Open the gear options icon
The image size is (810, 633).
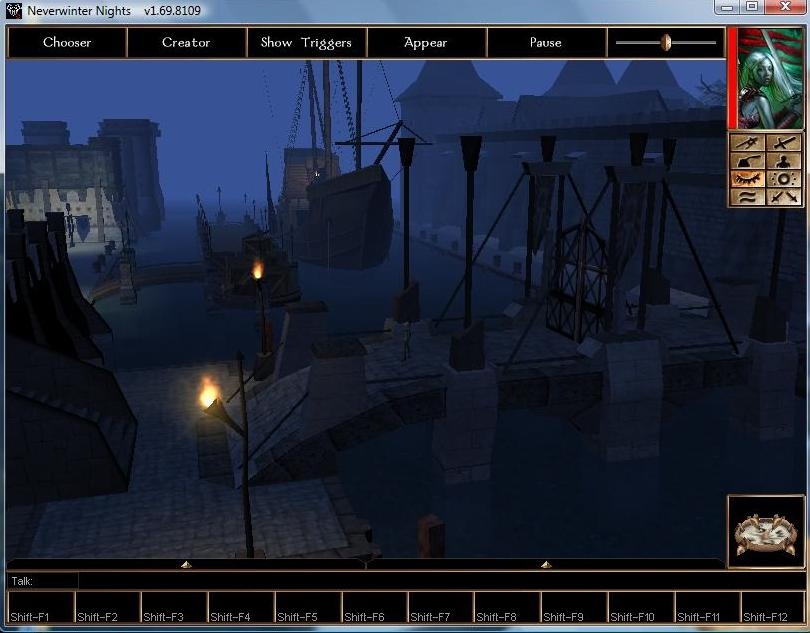pos(786,179)
